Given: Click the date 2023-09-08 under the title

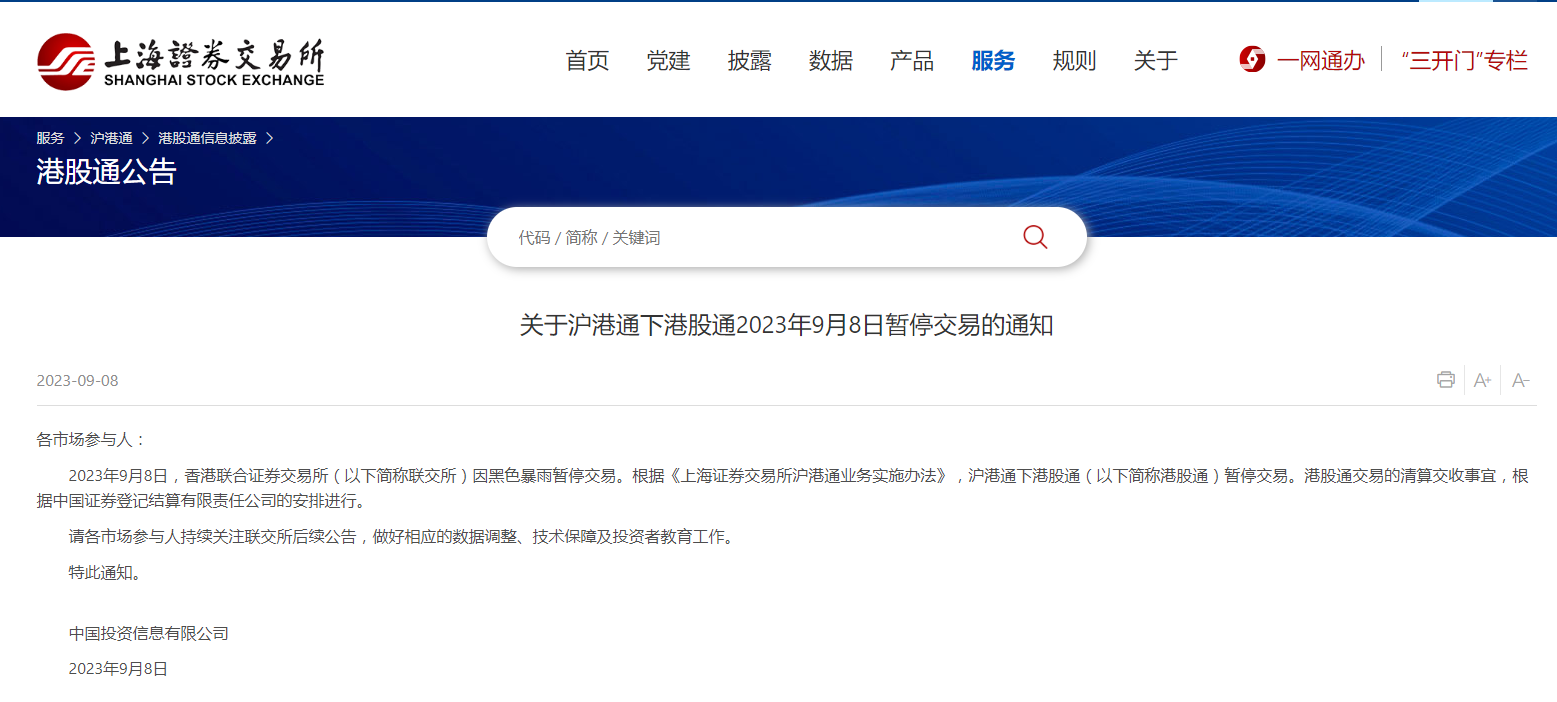Looking at the screenshot, I should (x=77, y=381).
